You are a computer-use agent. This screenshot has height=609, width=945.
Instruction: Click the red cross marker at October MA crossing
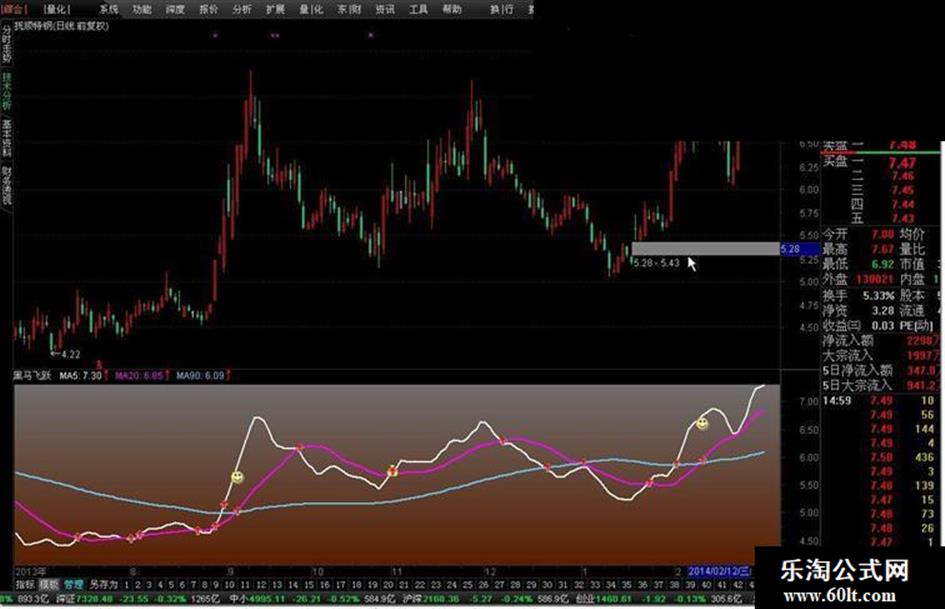tap(299, 448)
